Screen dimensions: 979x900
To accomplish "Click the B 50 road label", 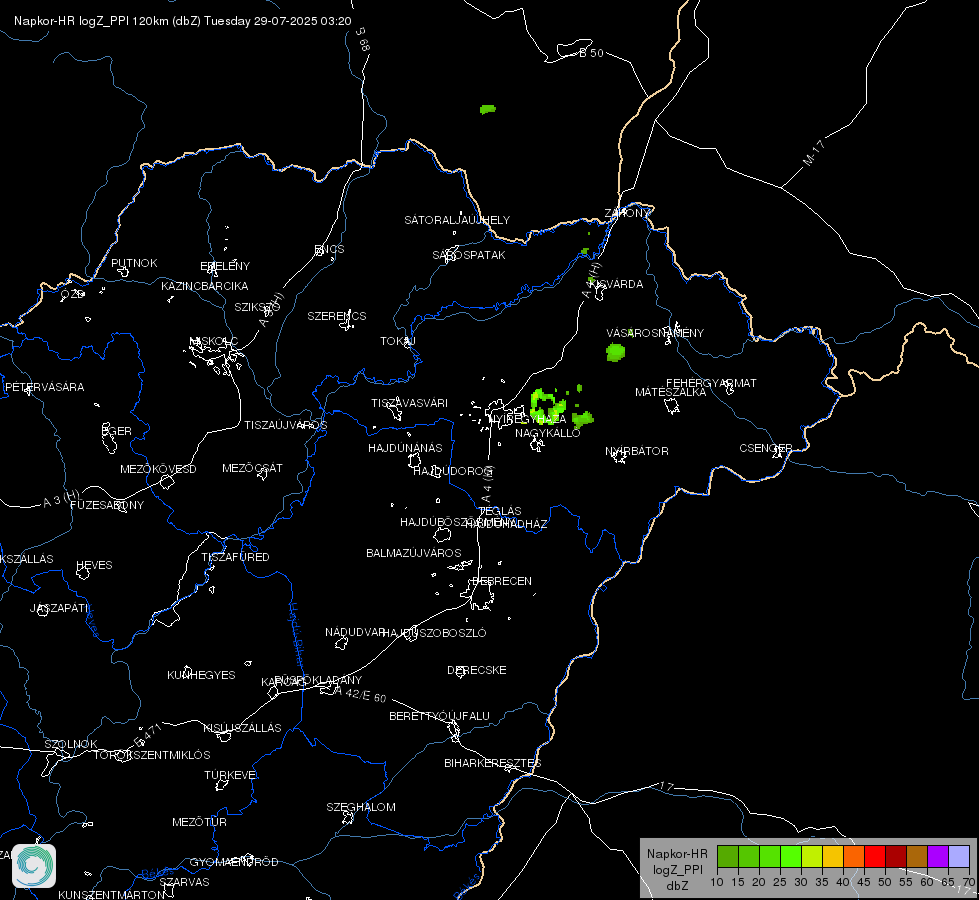I will 591,53.
